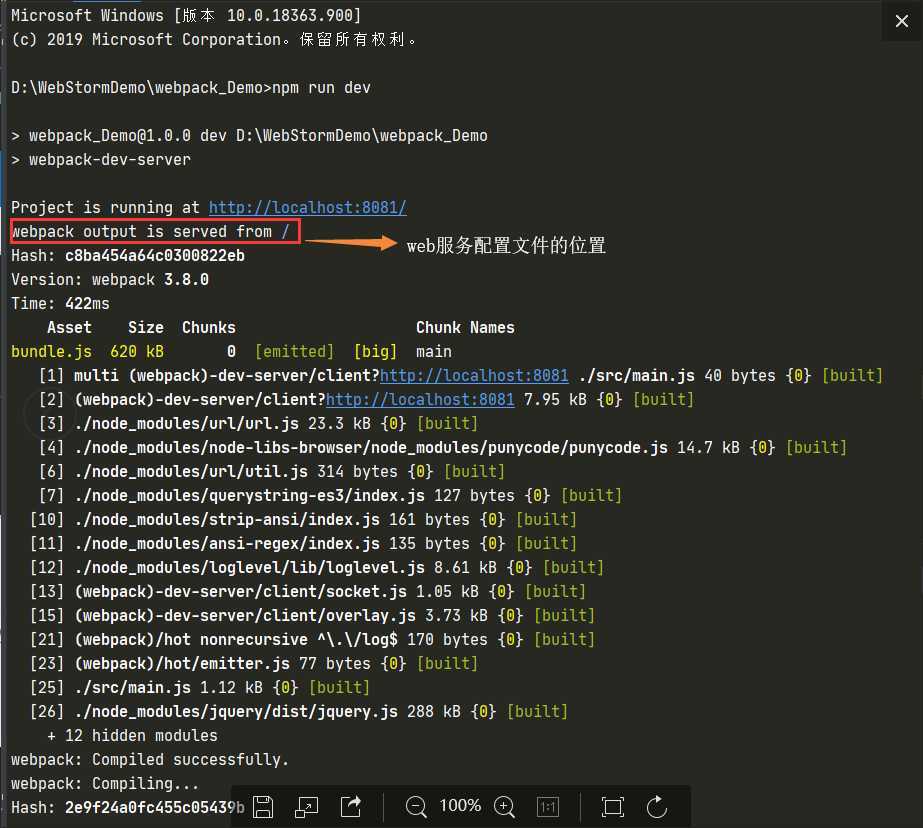Click the 'Microsoft Windows' version line
This screenshot has width=923, height=828.
pos(186,15)
